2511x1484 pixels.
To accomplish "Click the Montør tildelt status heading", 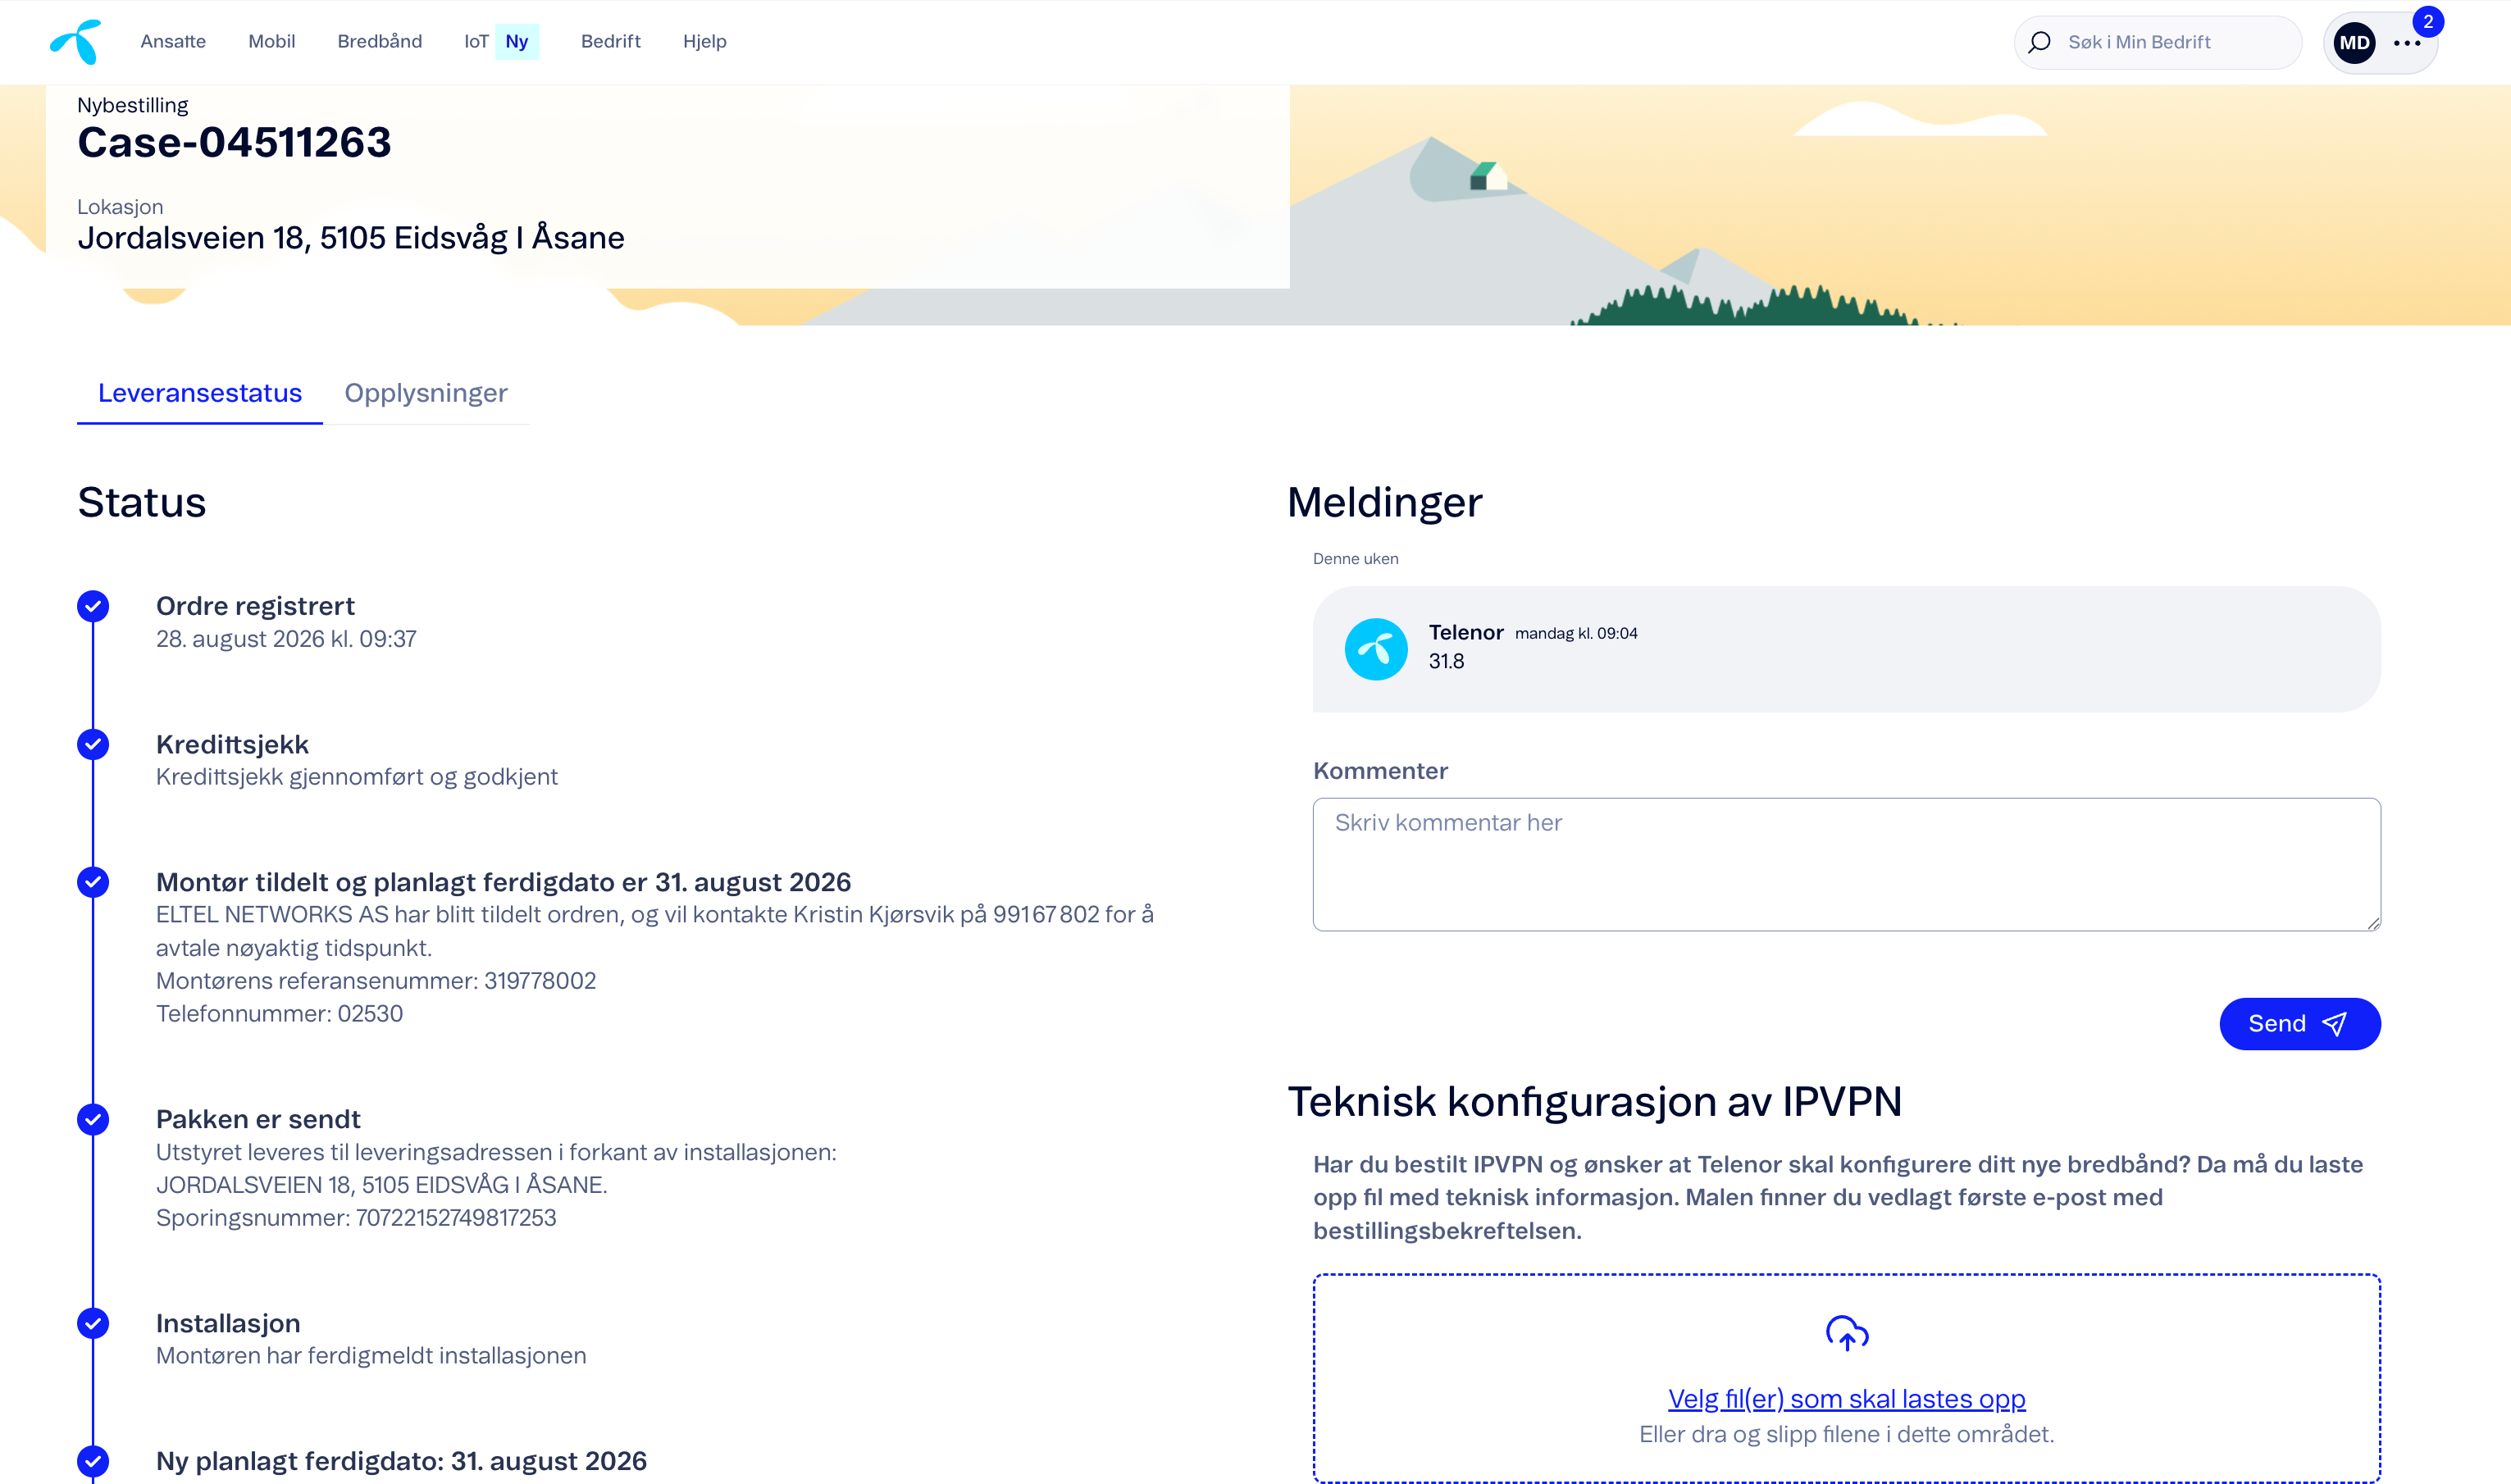I will [x=504, y=882].
